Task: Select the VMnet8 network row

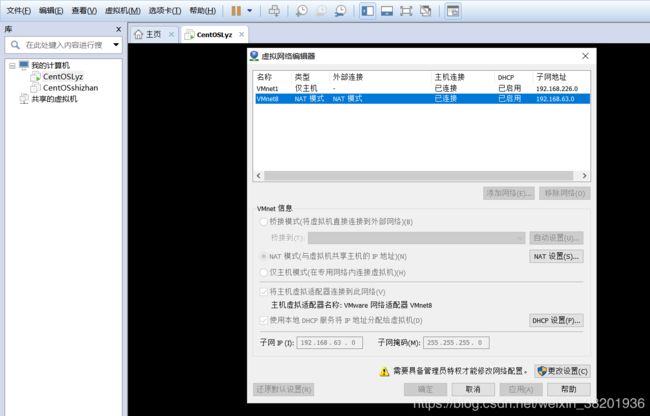Action: 421,99
